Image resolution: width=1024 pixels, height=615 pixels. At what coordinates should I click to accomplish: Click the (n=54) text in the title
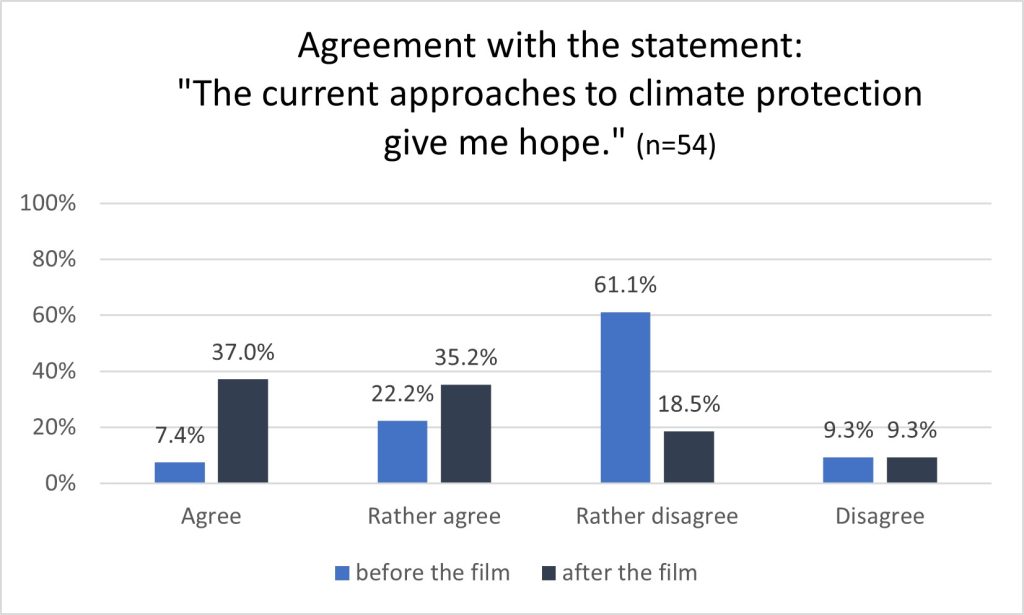pos(676,145)
